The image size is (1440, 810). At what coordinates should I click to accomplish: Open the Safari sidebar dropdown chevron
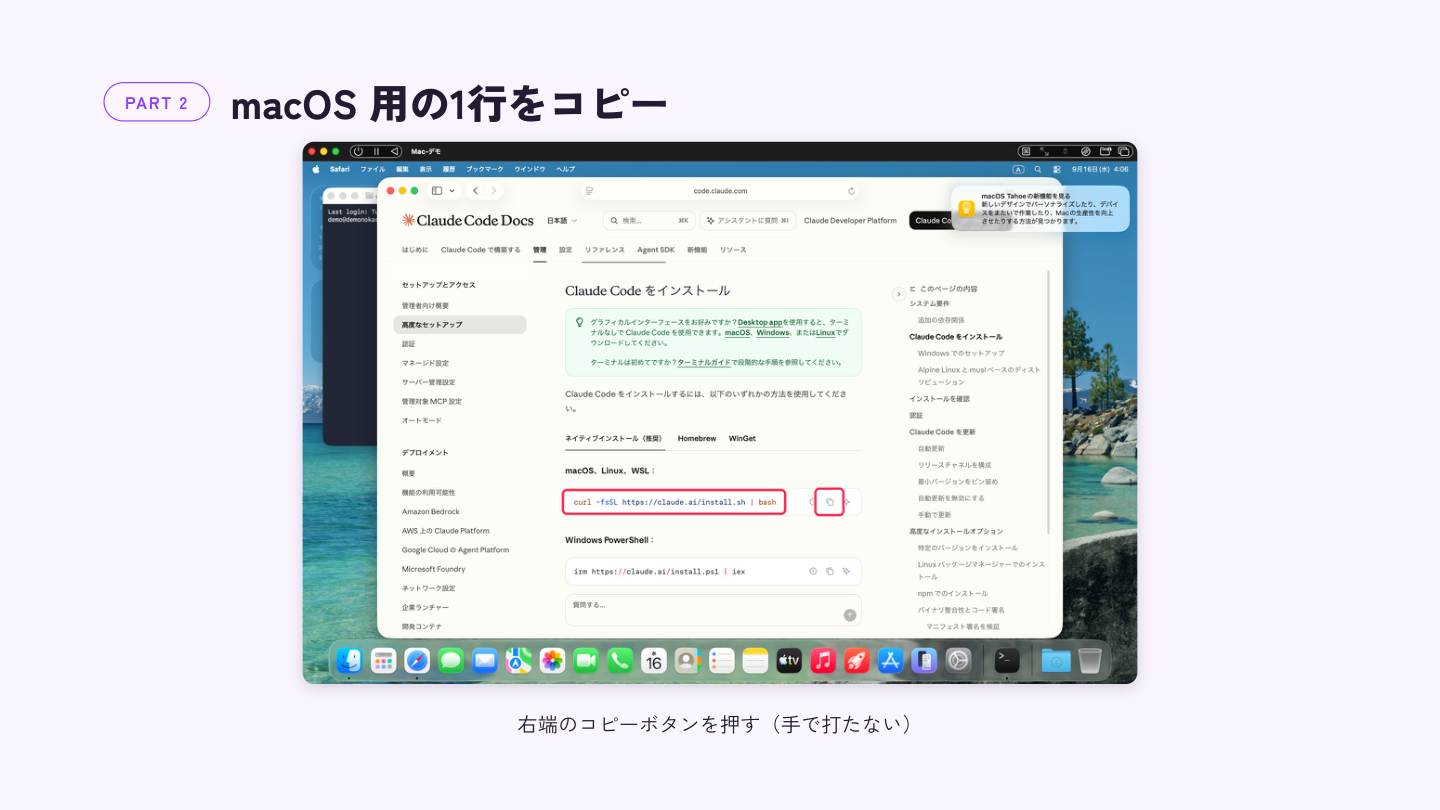click(x=452, y=191)
